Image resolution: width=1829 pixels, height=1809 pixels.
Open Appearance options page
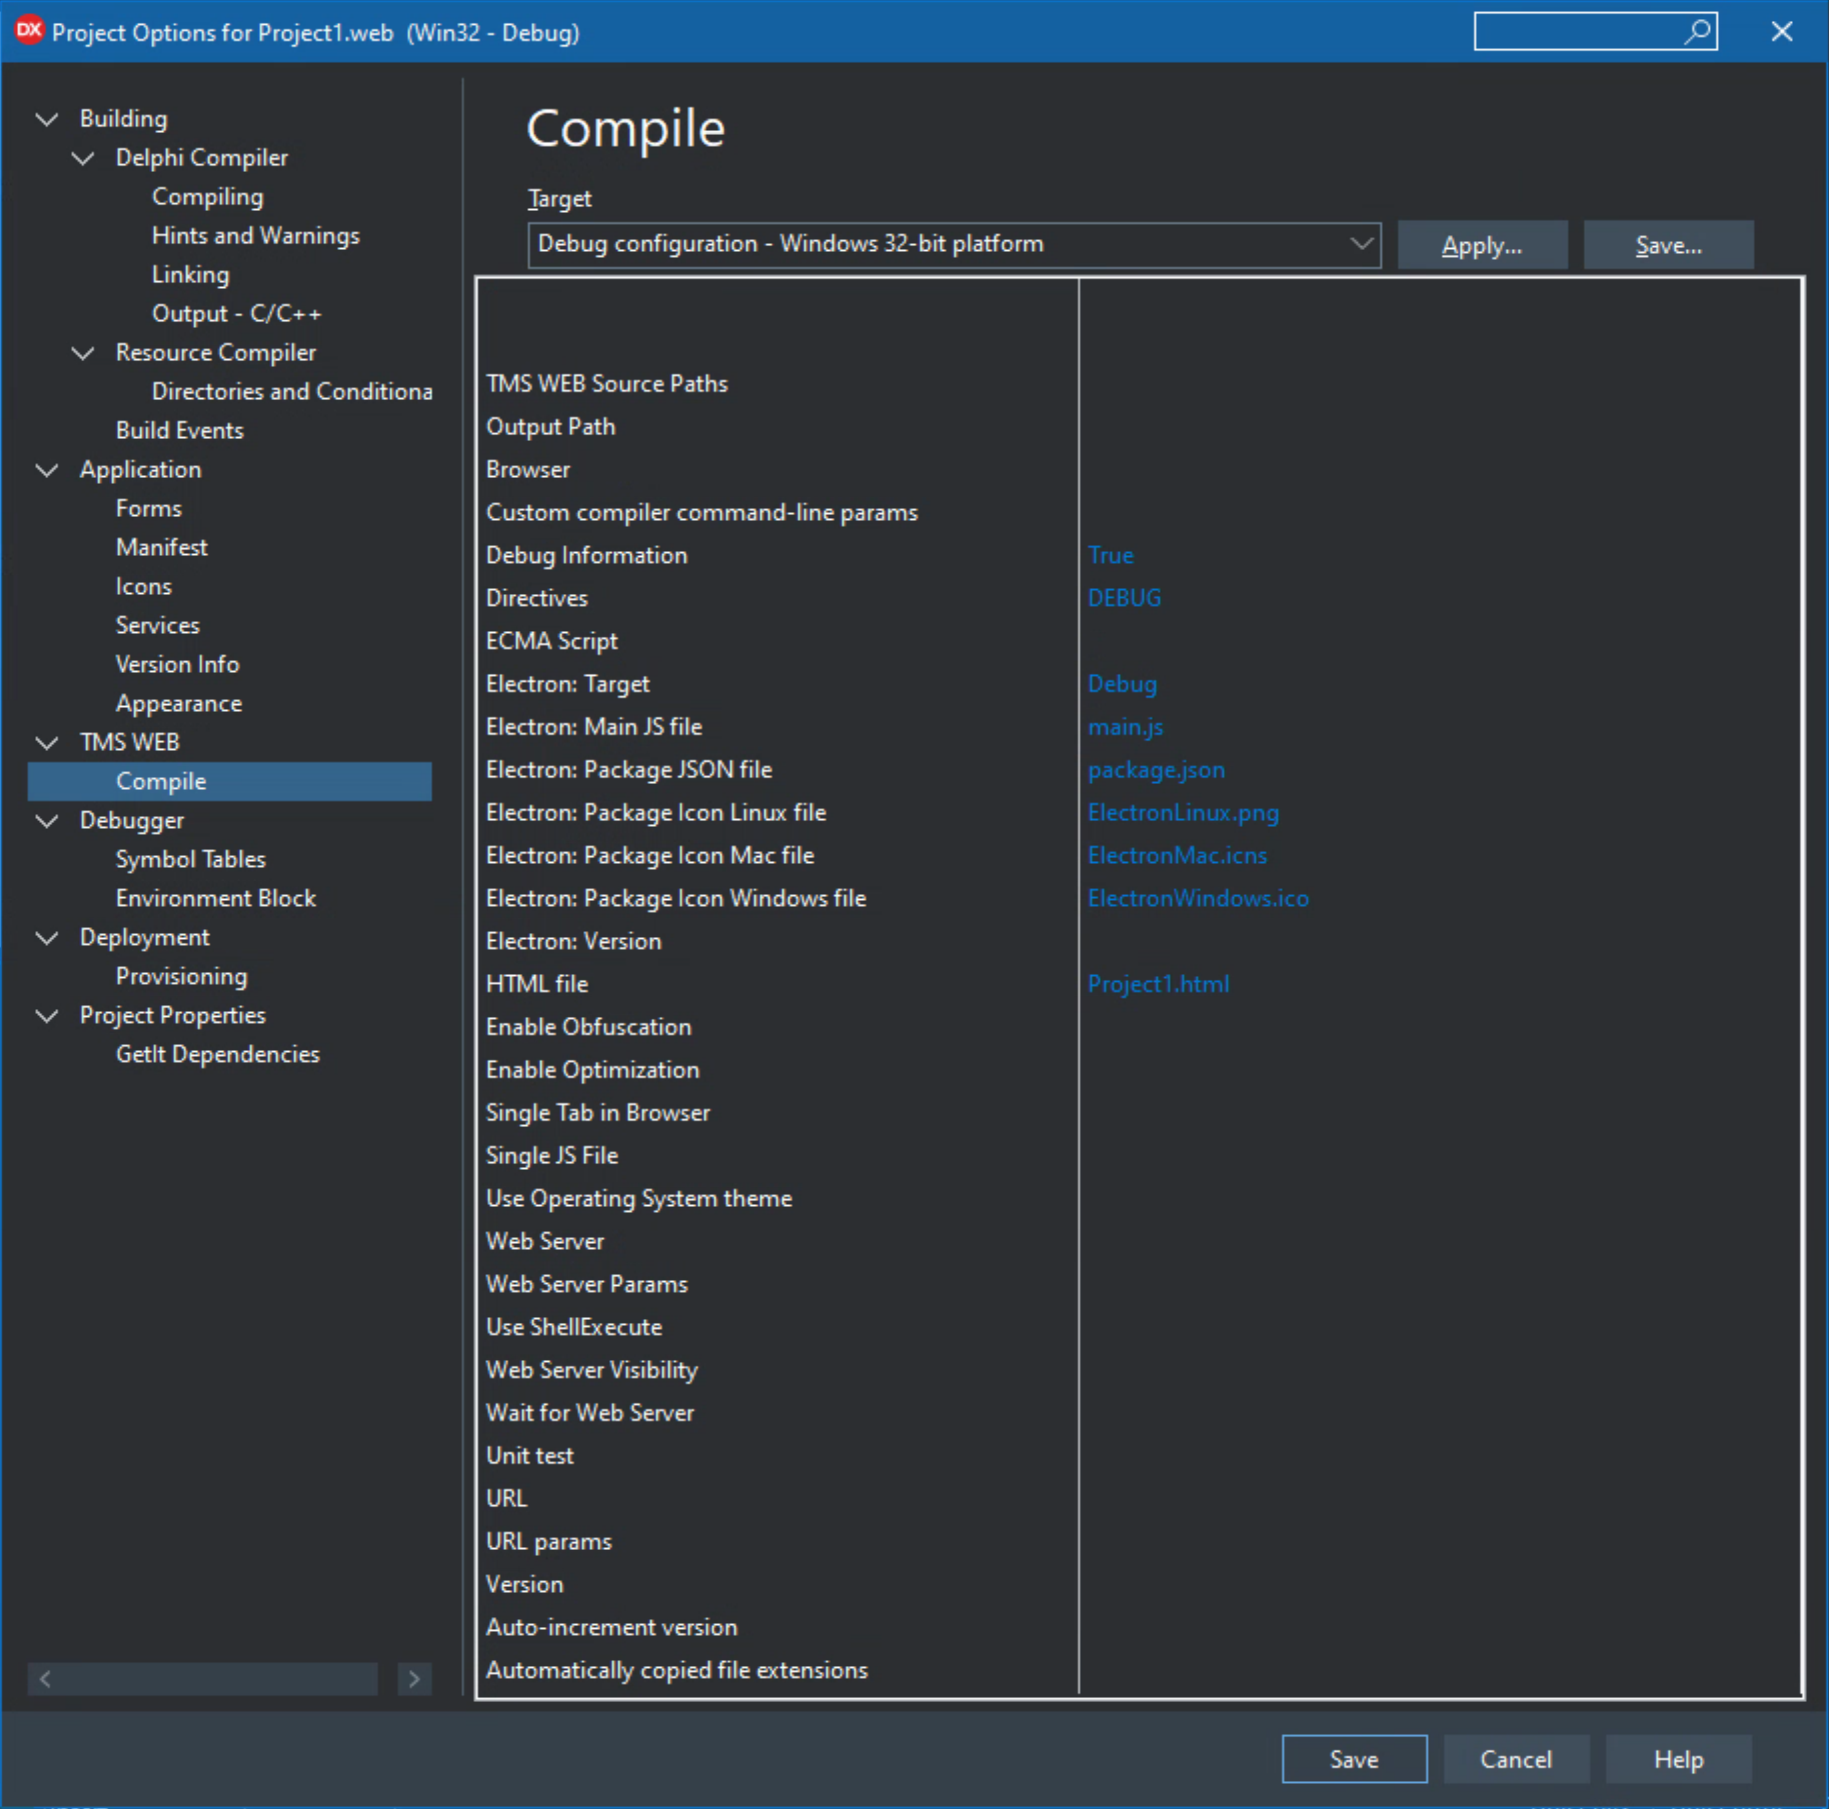(178, 704)
